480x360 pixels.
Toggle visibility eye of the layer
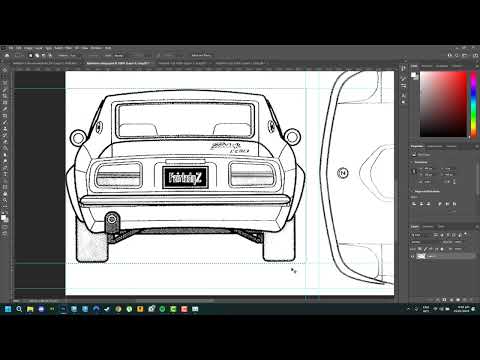[413, 256]
